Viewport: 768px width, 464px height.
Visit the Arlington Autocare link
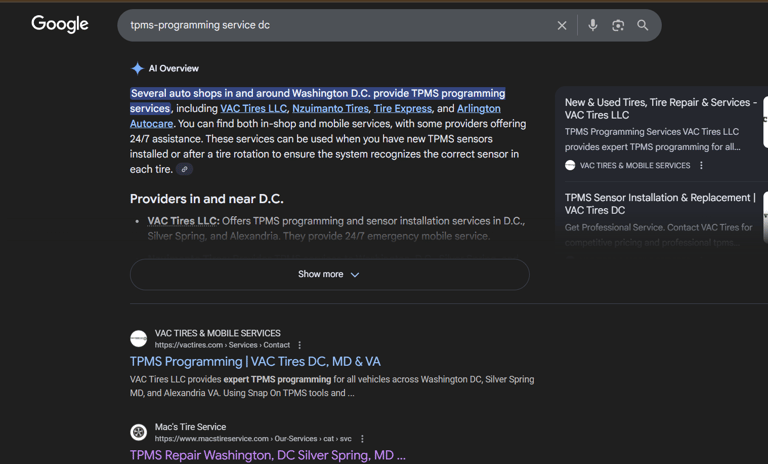(x=478, y=108)
